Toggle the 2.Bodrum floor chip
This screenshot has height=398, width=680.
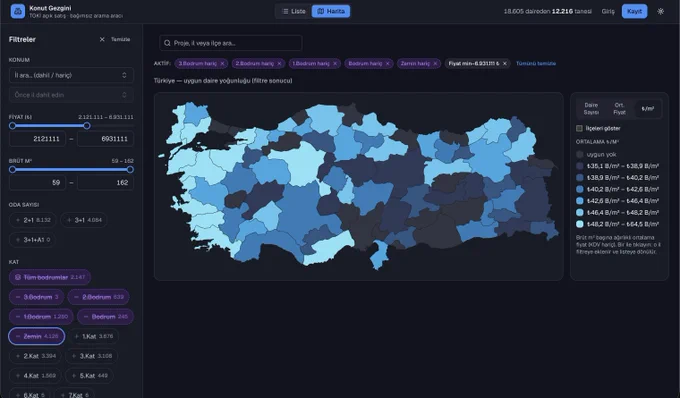point(98,297)
